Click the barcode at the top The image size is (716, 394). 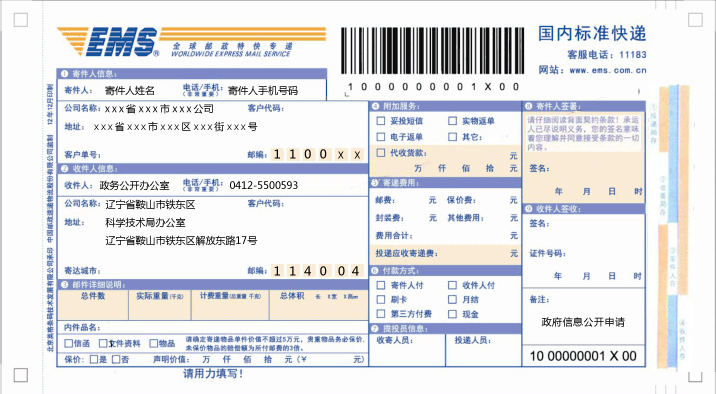tap(432, 50)
